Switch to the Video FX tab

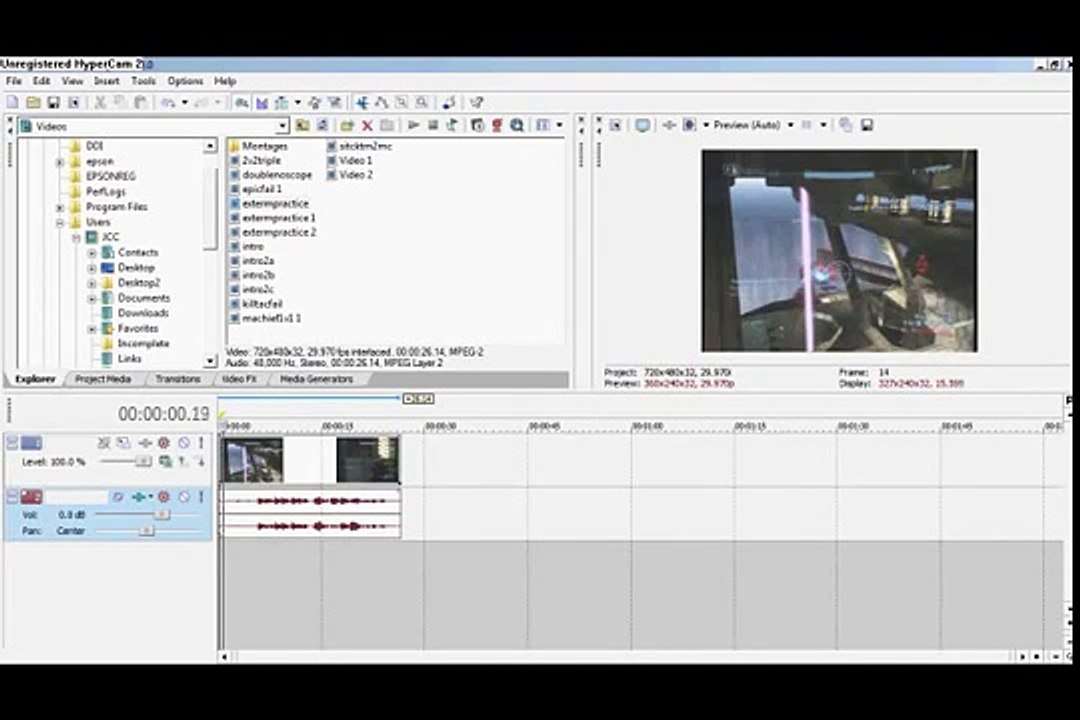(239, 379)
